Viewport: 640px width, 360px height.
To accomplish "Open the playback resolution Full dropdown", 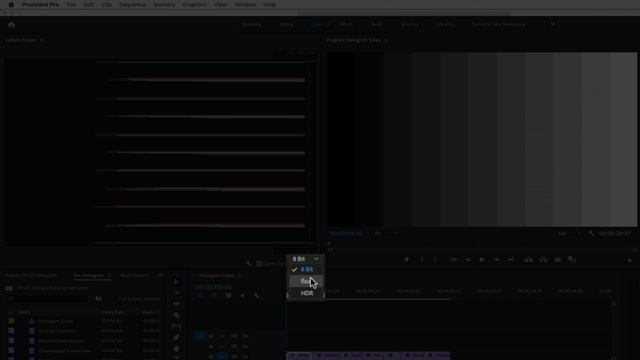I will click(570, 233).
